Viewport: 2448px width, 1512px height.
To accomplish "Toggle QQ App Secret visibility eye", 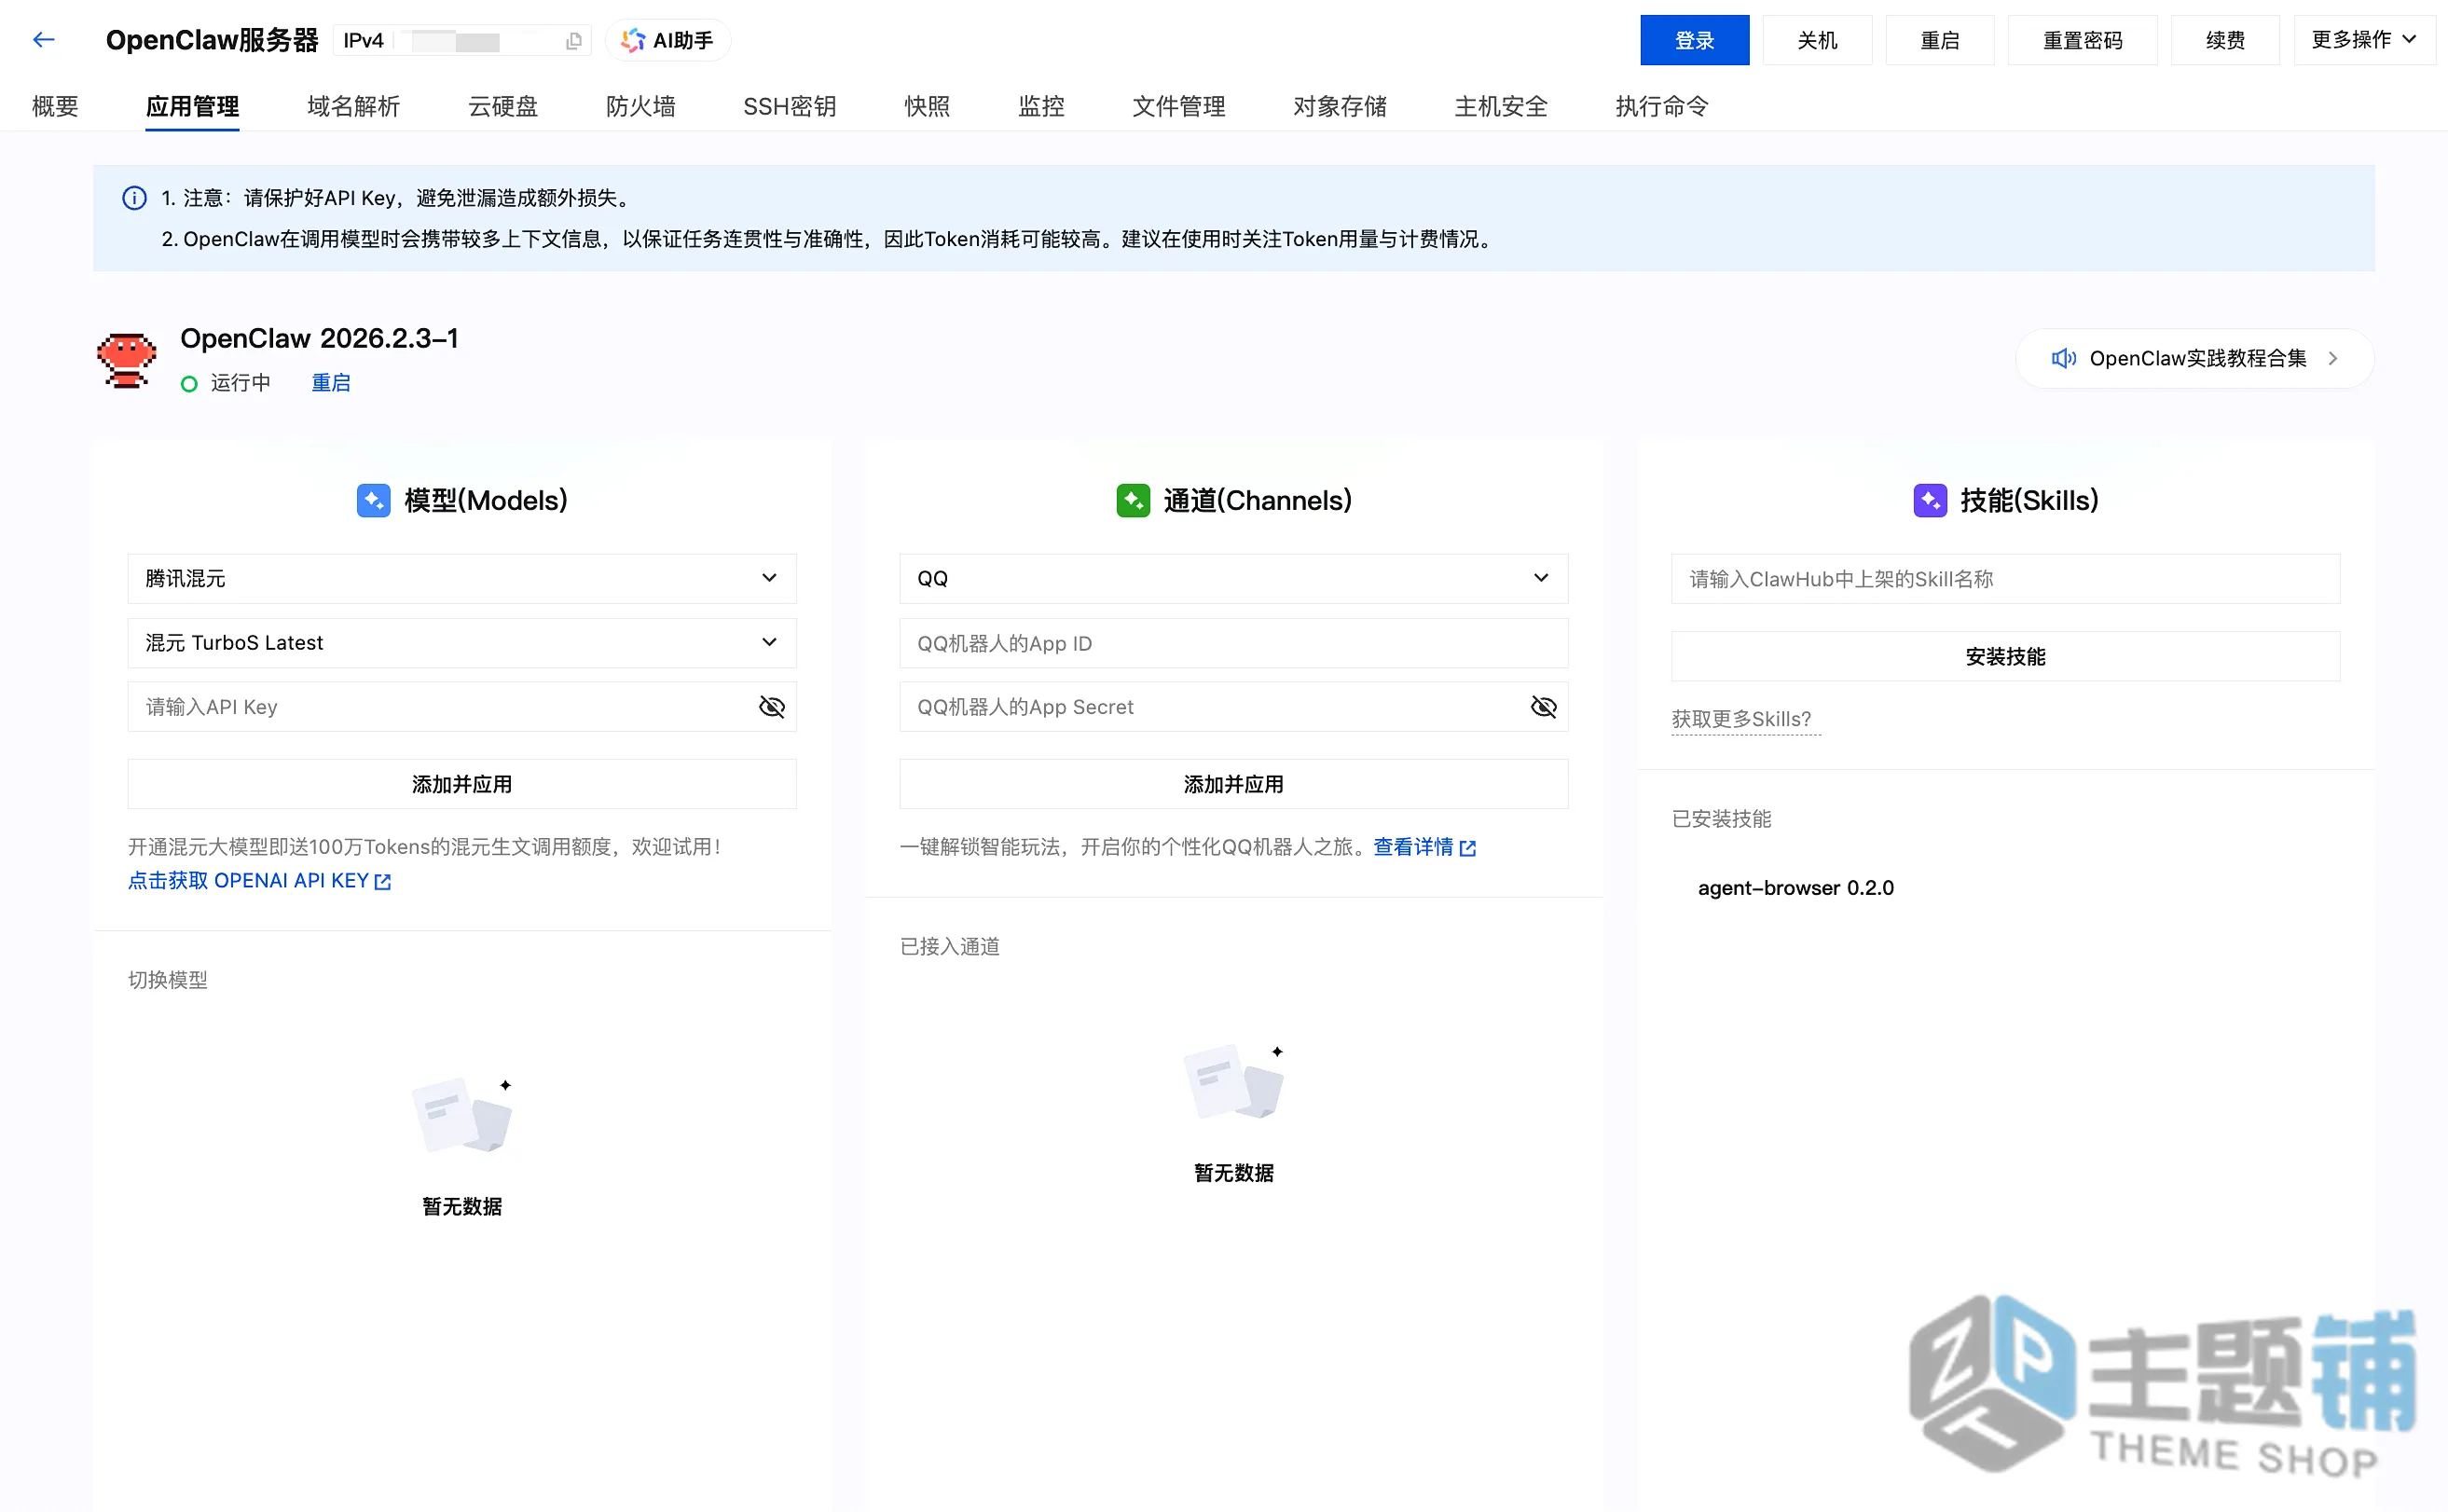I will pos(1544,707).
